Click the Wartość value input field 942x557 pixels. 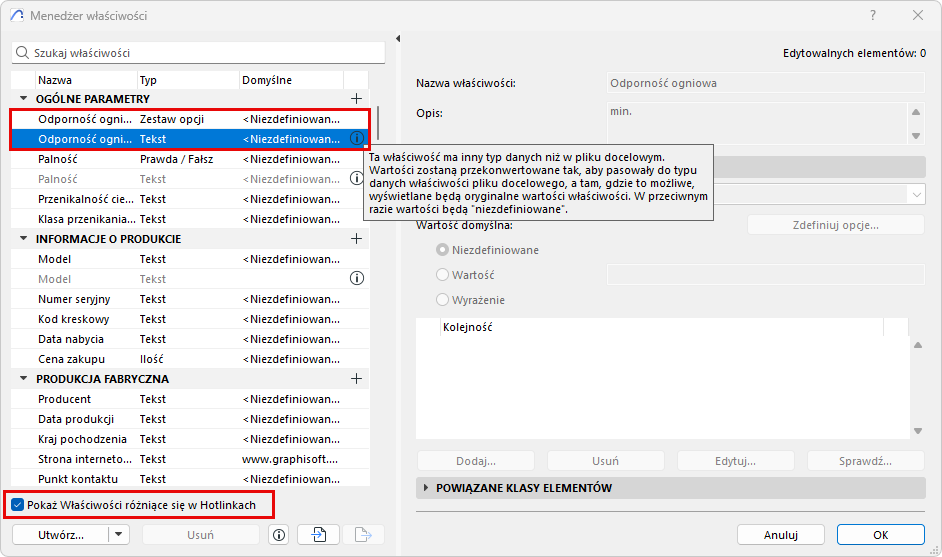pyautogui.click(x=765, y=275)
